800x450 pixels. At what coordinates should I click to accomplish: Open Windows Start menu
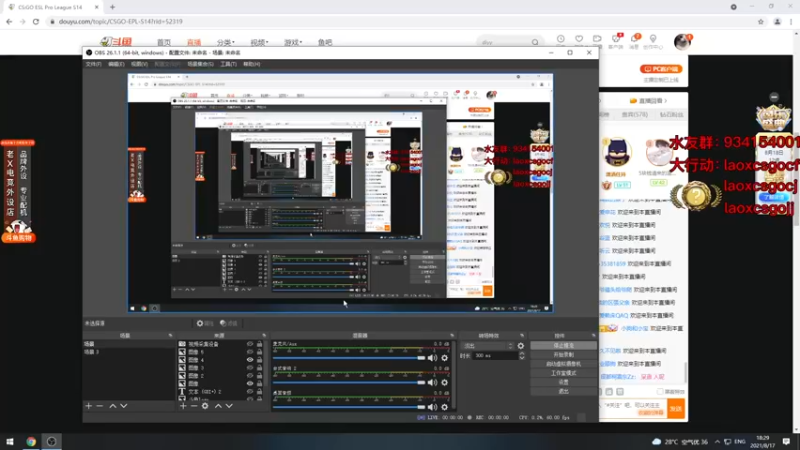click(10, 441)
